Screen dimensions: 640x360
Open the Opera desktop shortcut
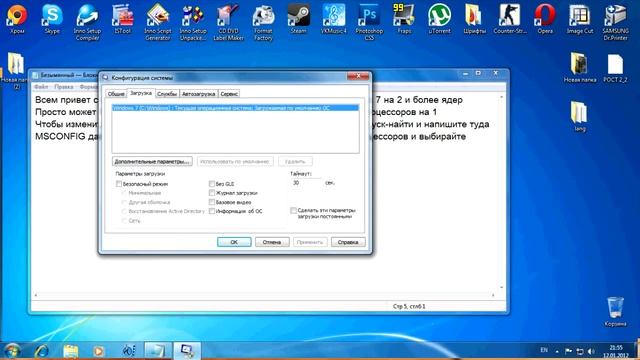pyautogui.click(x=545, y=18)
